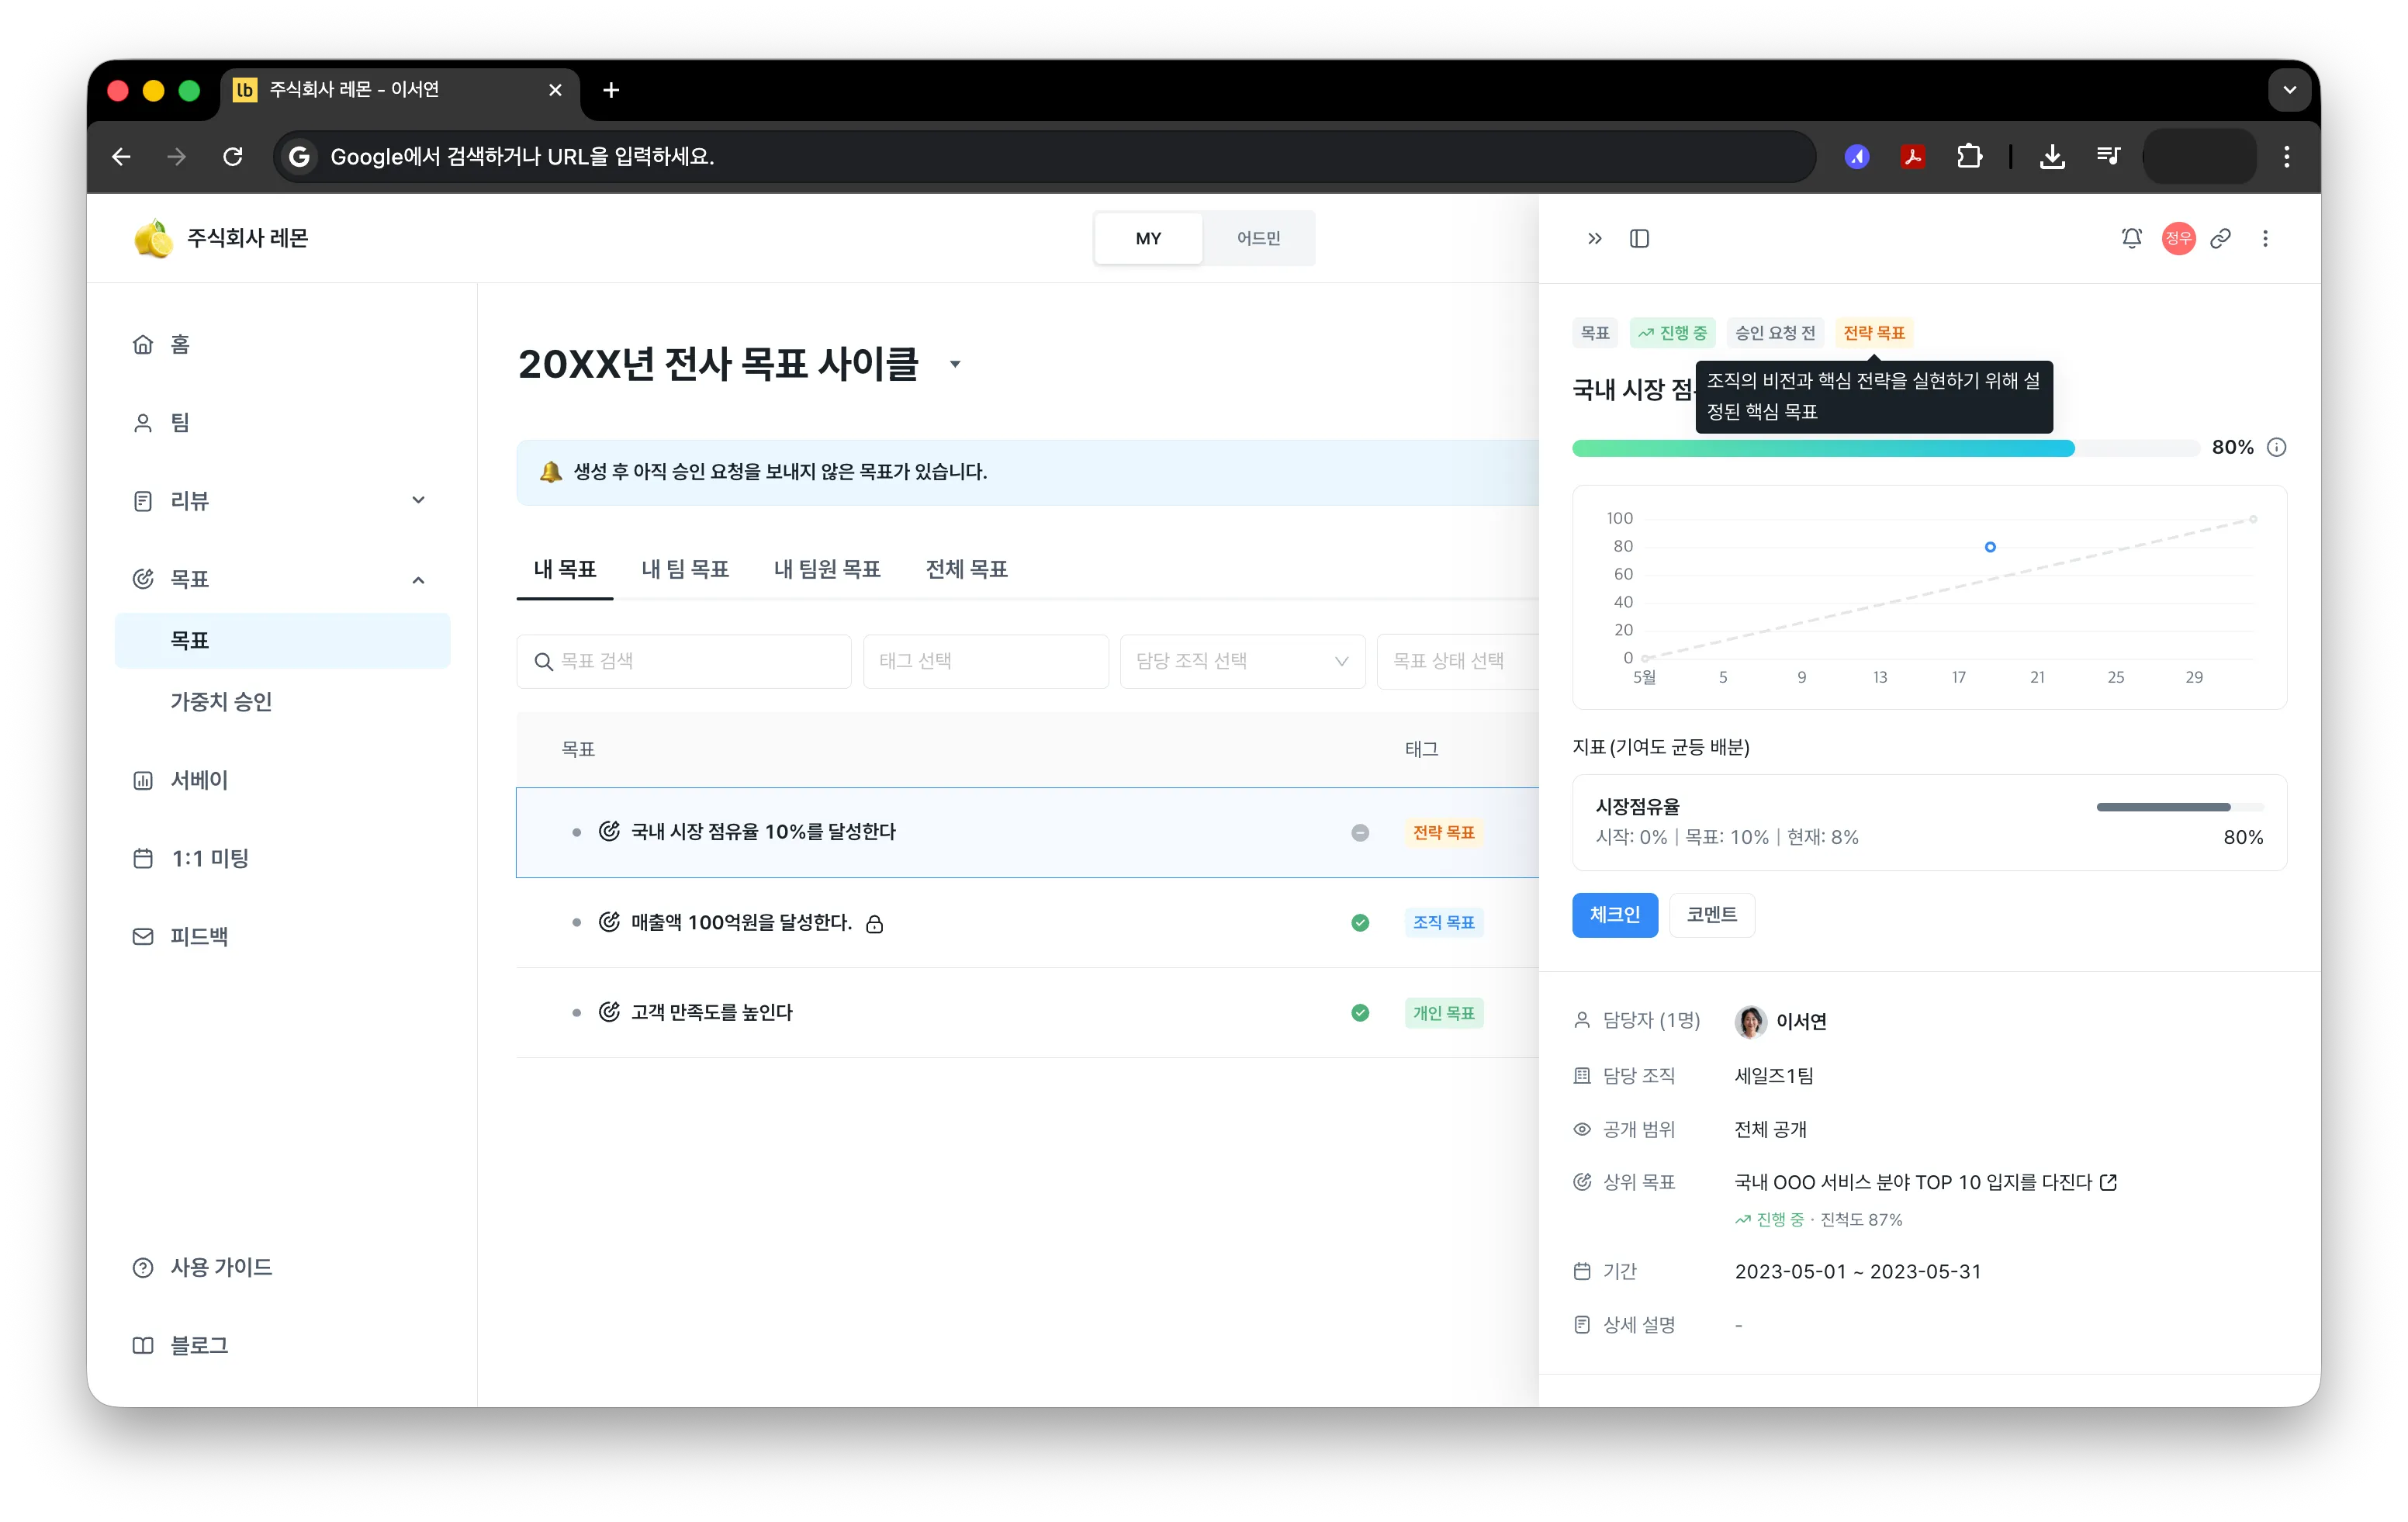Copy link with the chain icon

pyautogui.click(x=2221, y=238)
